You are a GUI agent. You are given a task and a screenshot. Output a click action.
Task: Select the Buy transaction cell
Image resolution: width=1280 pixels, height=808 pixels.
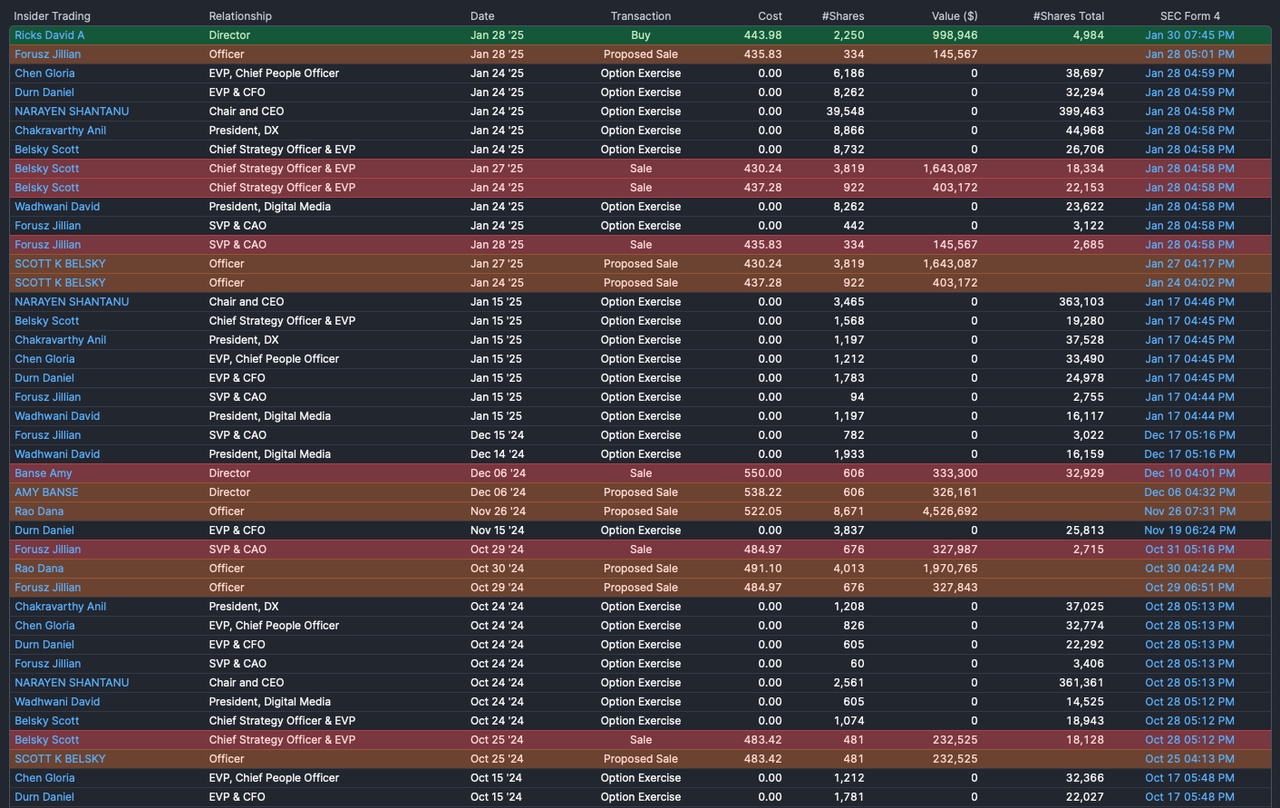pos(641,35)
